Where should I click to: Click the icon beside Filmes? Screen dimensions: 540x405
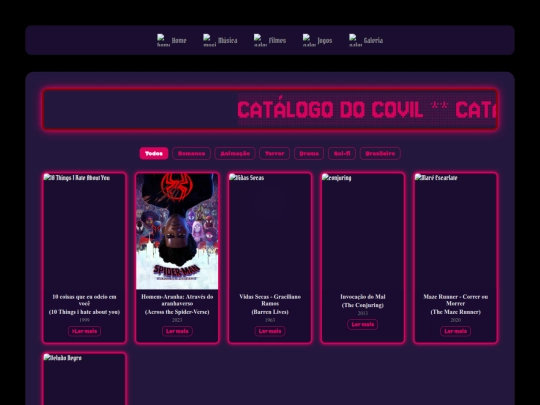tap(260, 40)
